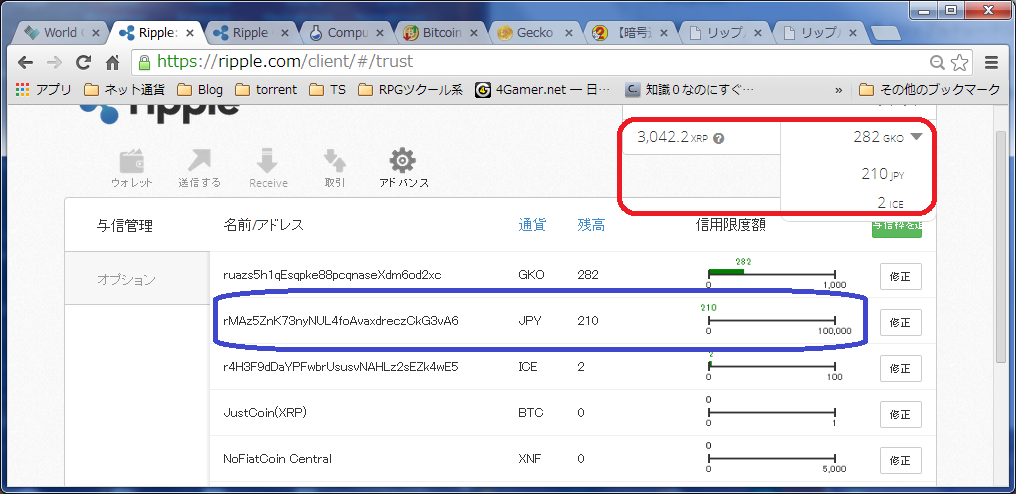Open the torrent bookmark folder
1016x494 pixels.
[266, 89]
